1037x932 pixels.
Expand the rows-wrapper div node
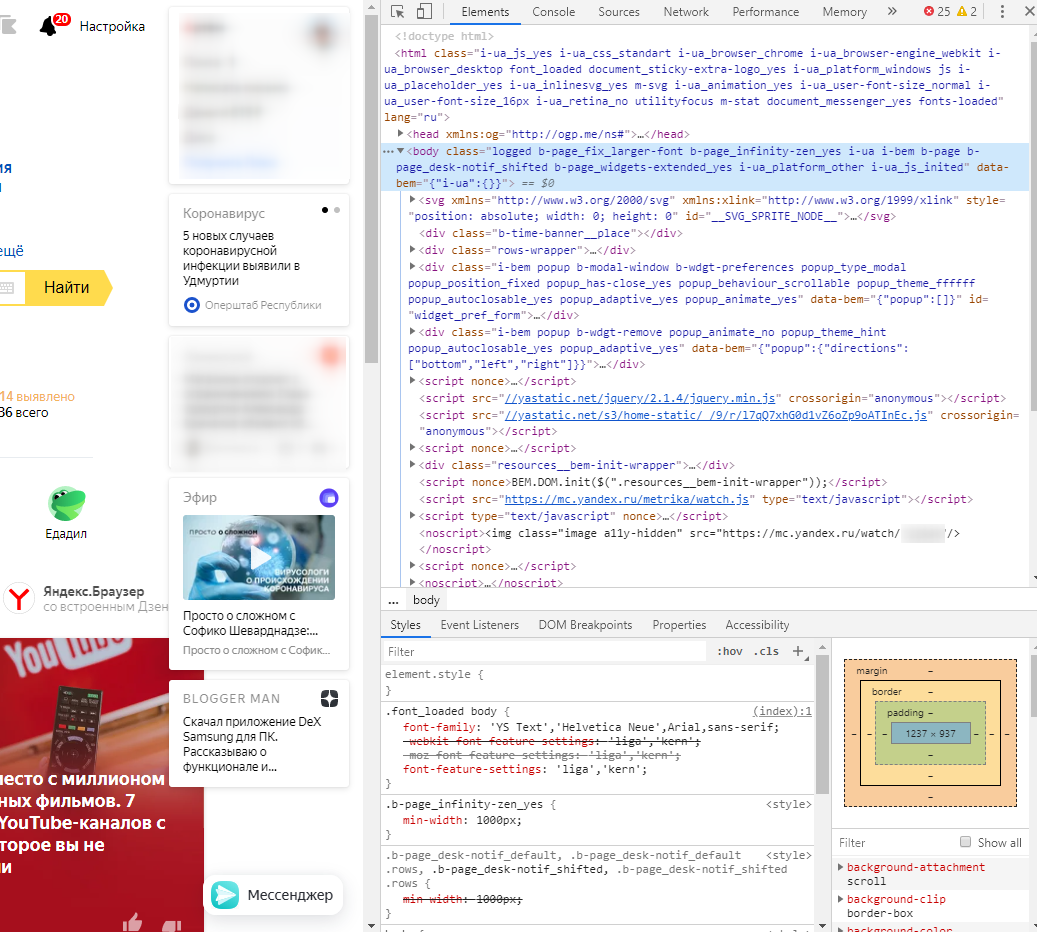(412, 249)
